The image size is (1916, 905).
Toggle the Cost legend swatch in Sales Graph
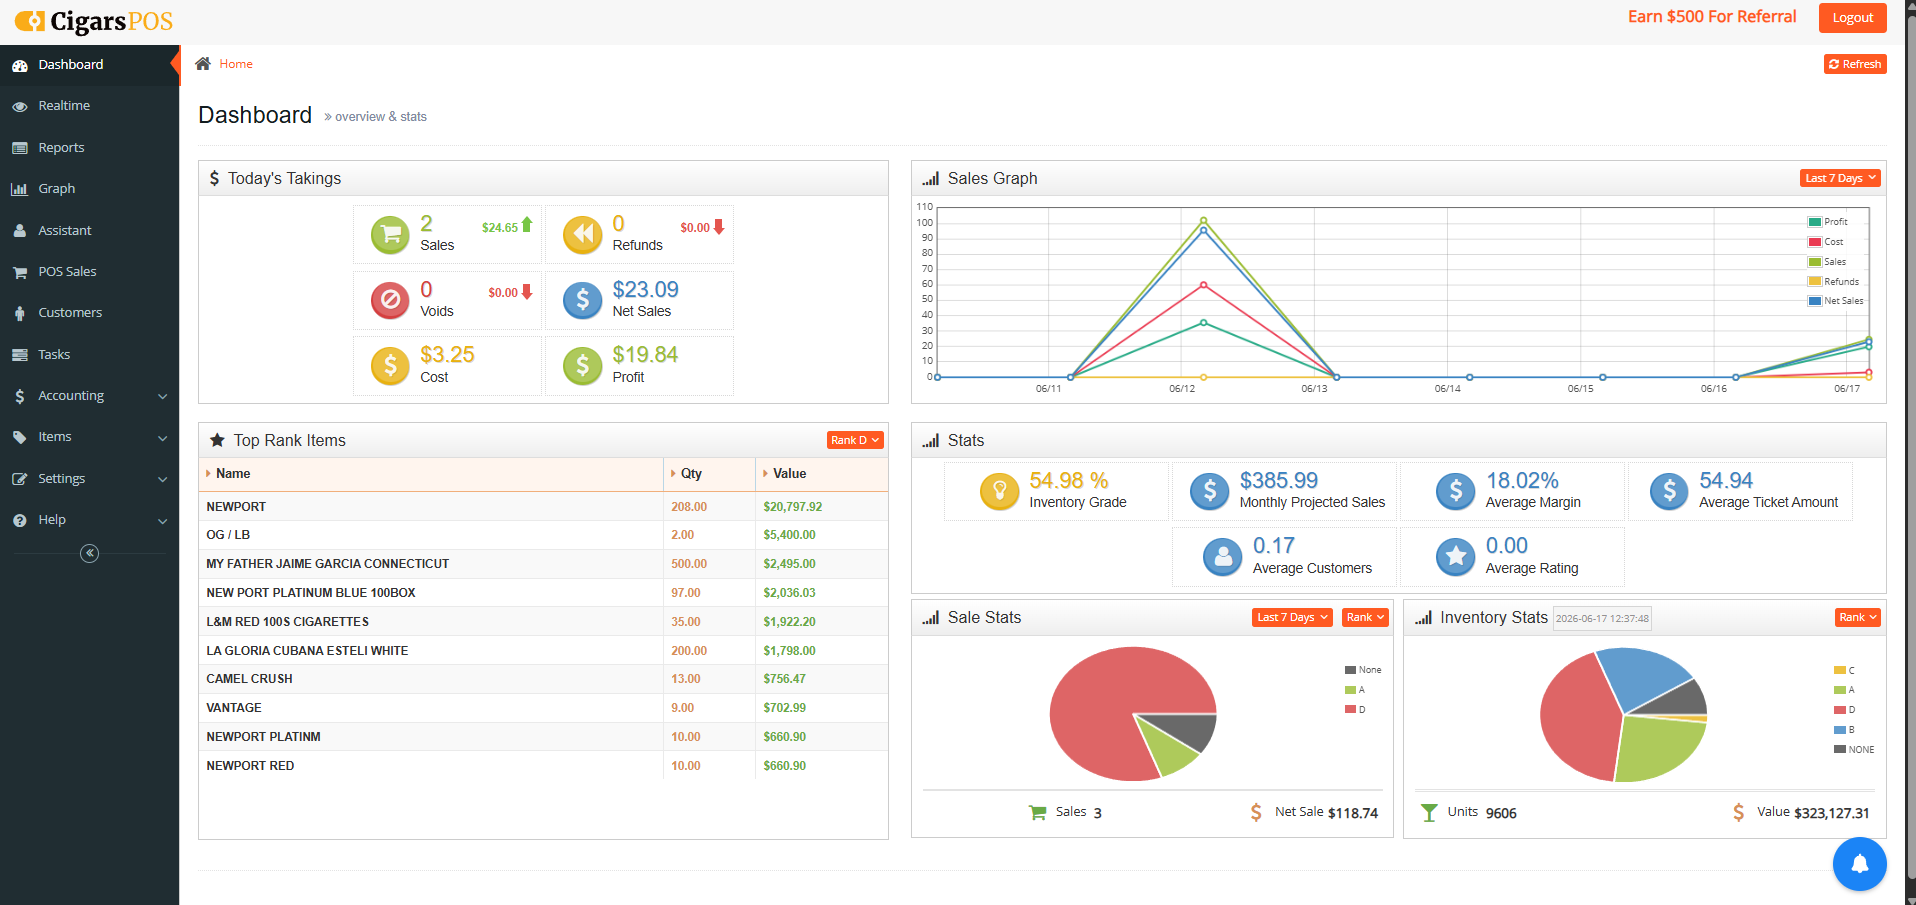(x=1814, y=242)
